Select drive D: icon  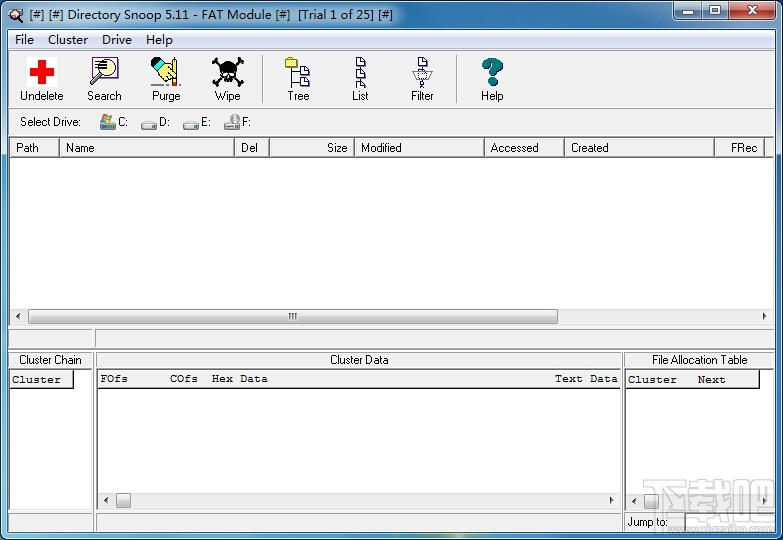[x=149, y=124]
